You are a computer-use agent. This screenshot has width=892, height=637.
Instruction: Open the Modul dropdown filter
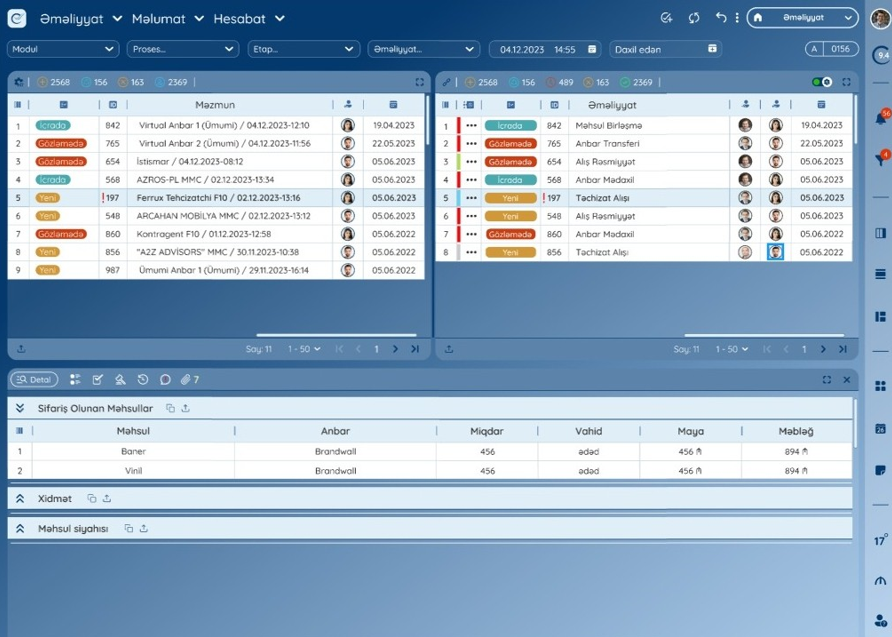point(62,49)
